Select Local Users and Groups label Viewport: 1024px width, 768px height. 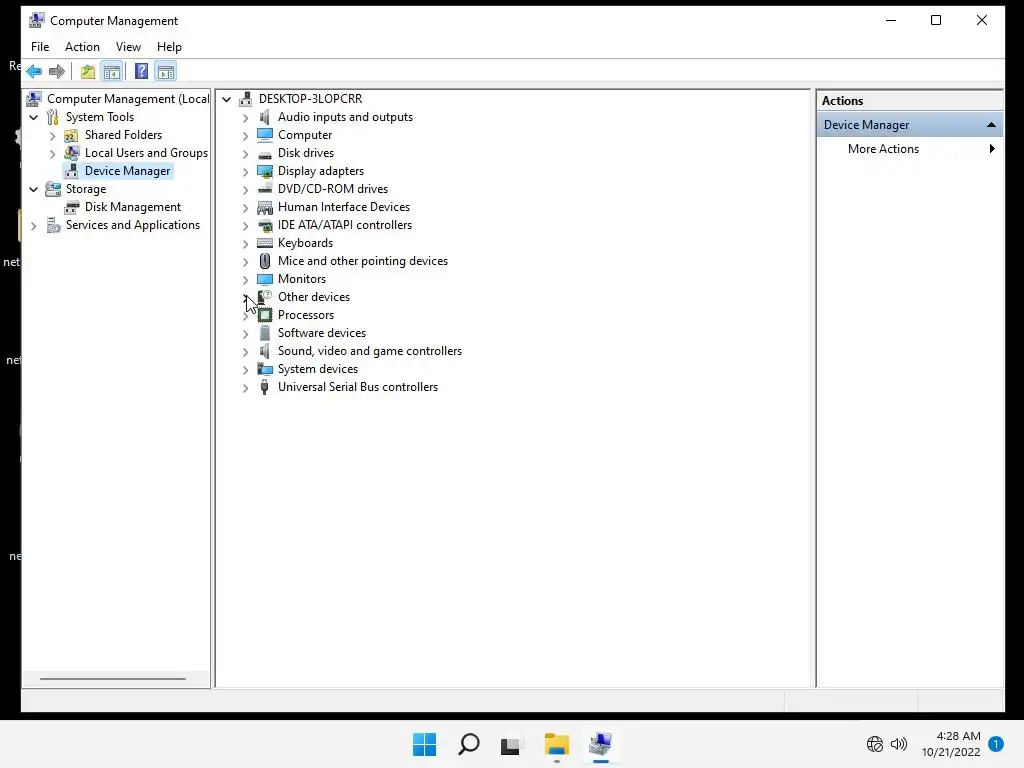tap(146, 153)
